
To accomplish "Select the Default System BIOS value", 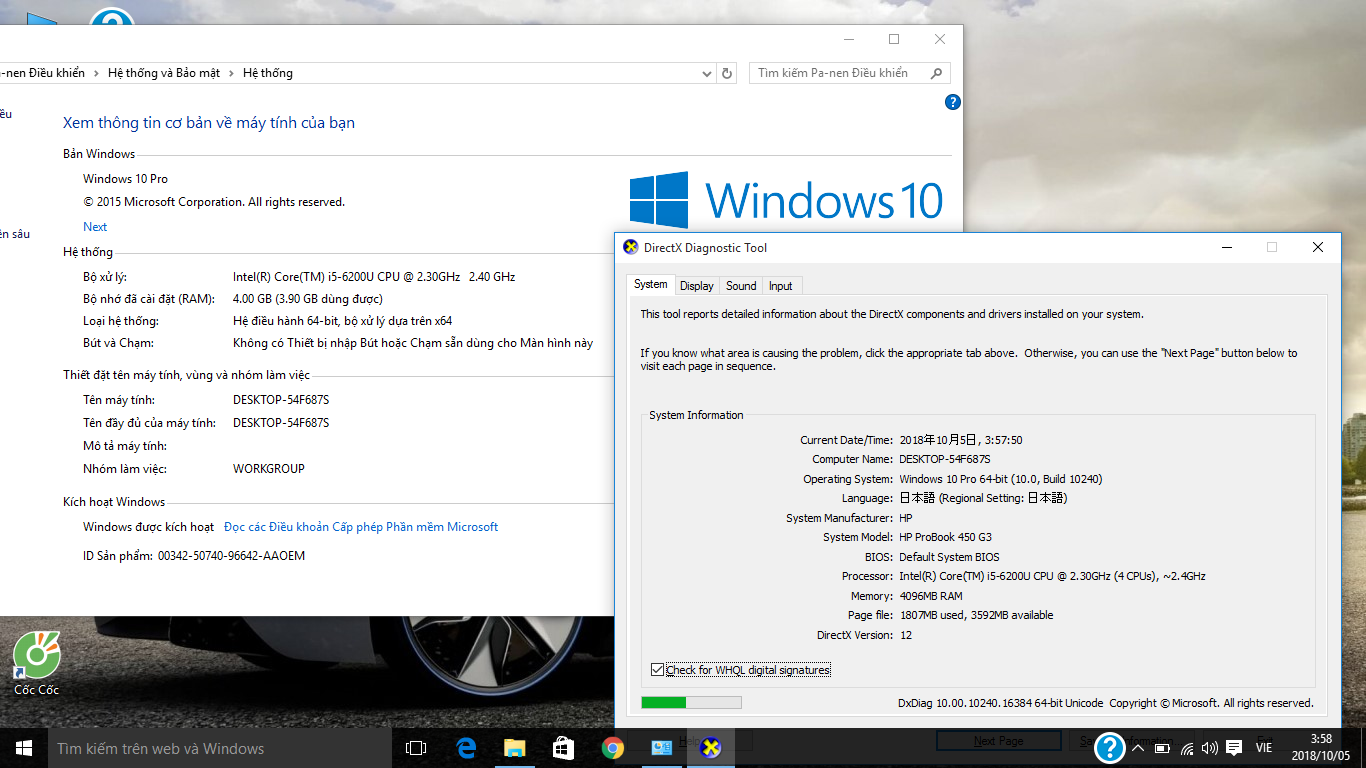I will click(x=949, y=557).
